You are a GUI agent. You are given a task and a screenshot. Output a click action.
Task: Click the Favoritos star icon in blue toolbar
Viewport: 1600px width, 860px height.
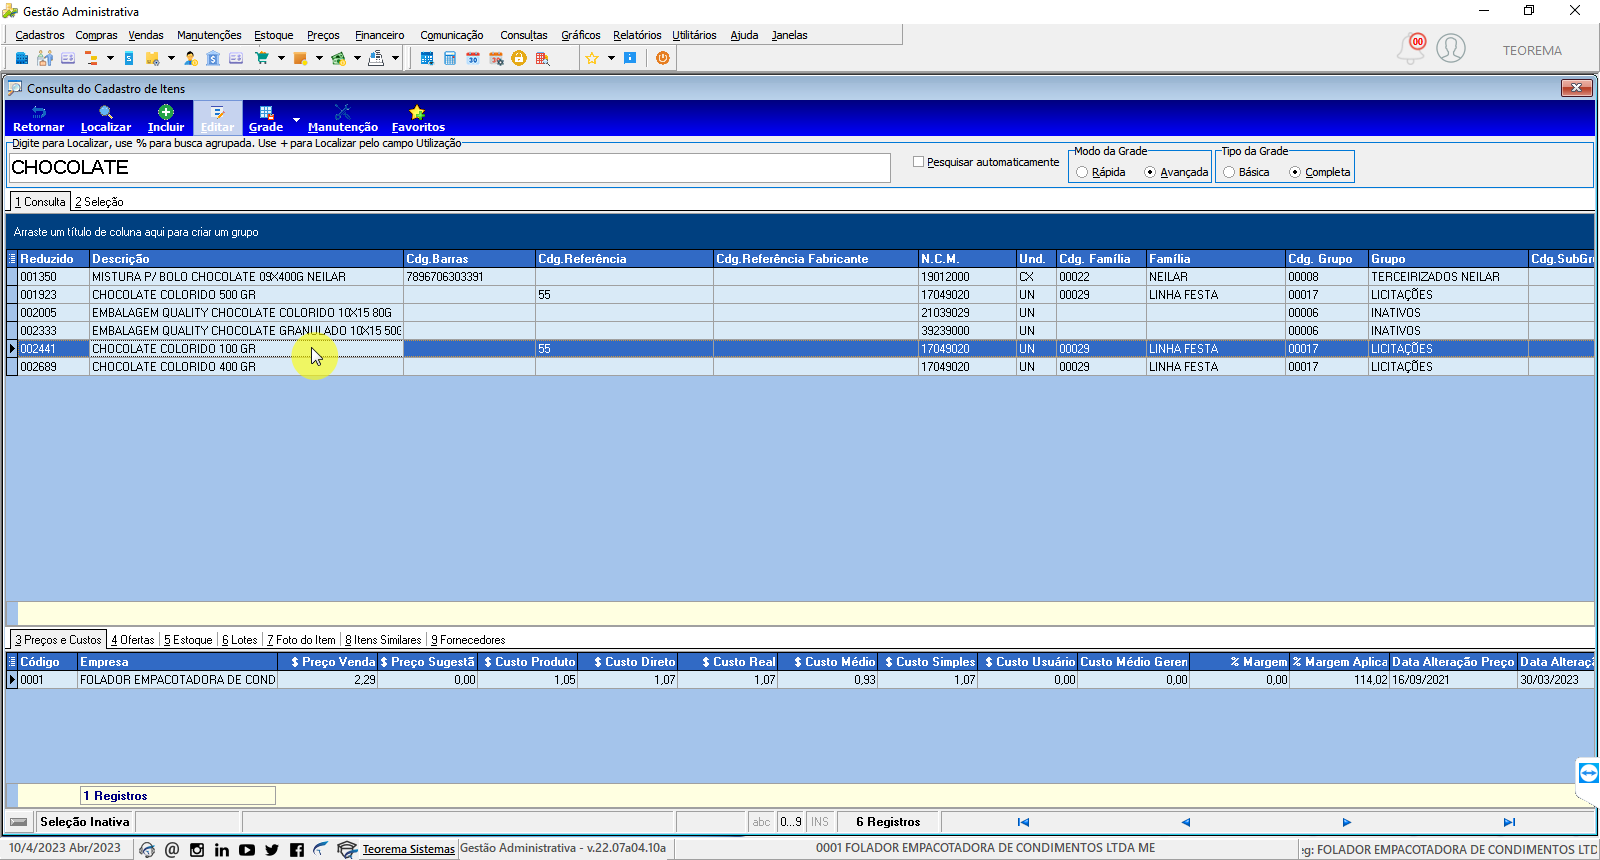418,112
